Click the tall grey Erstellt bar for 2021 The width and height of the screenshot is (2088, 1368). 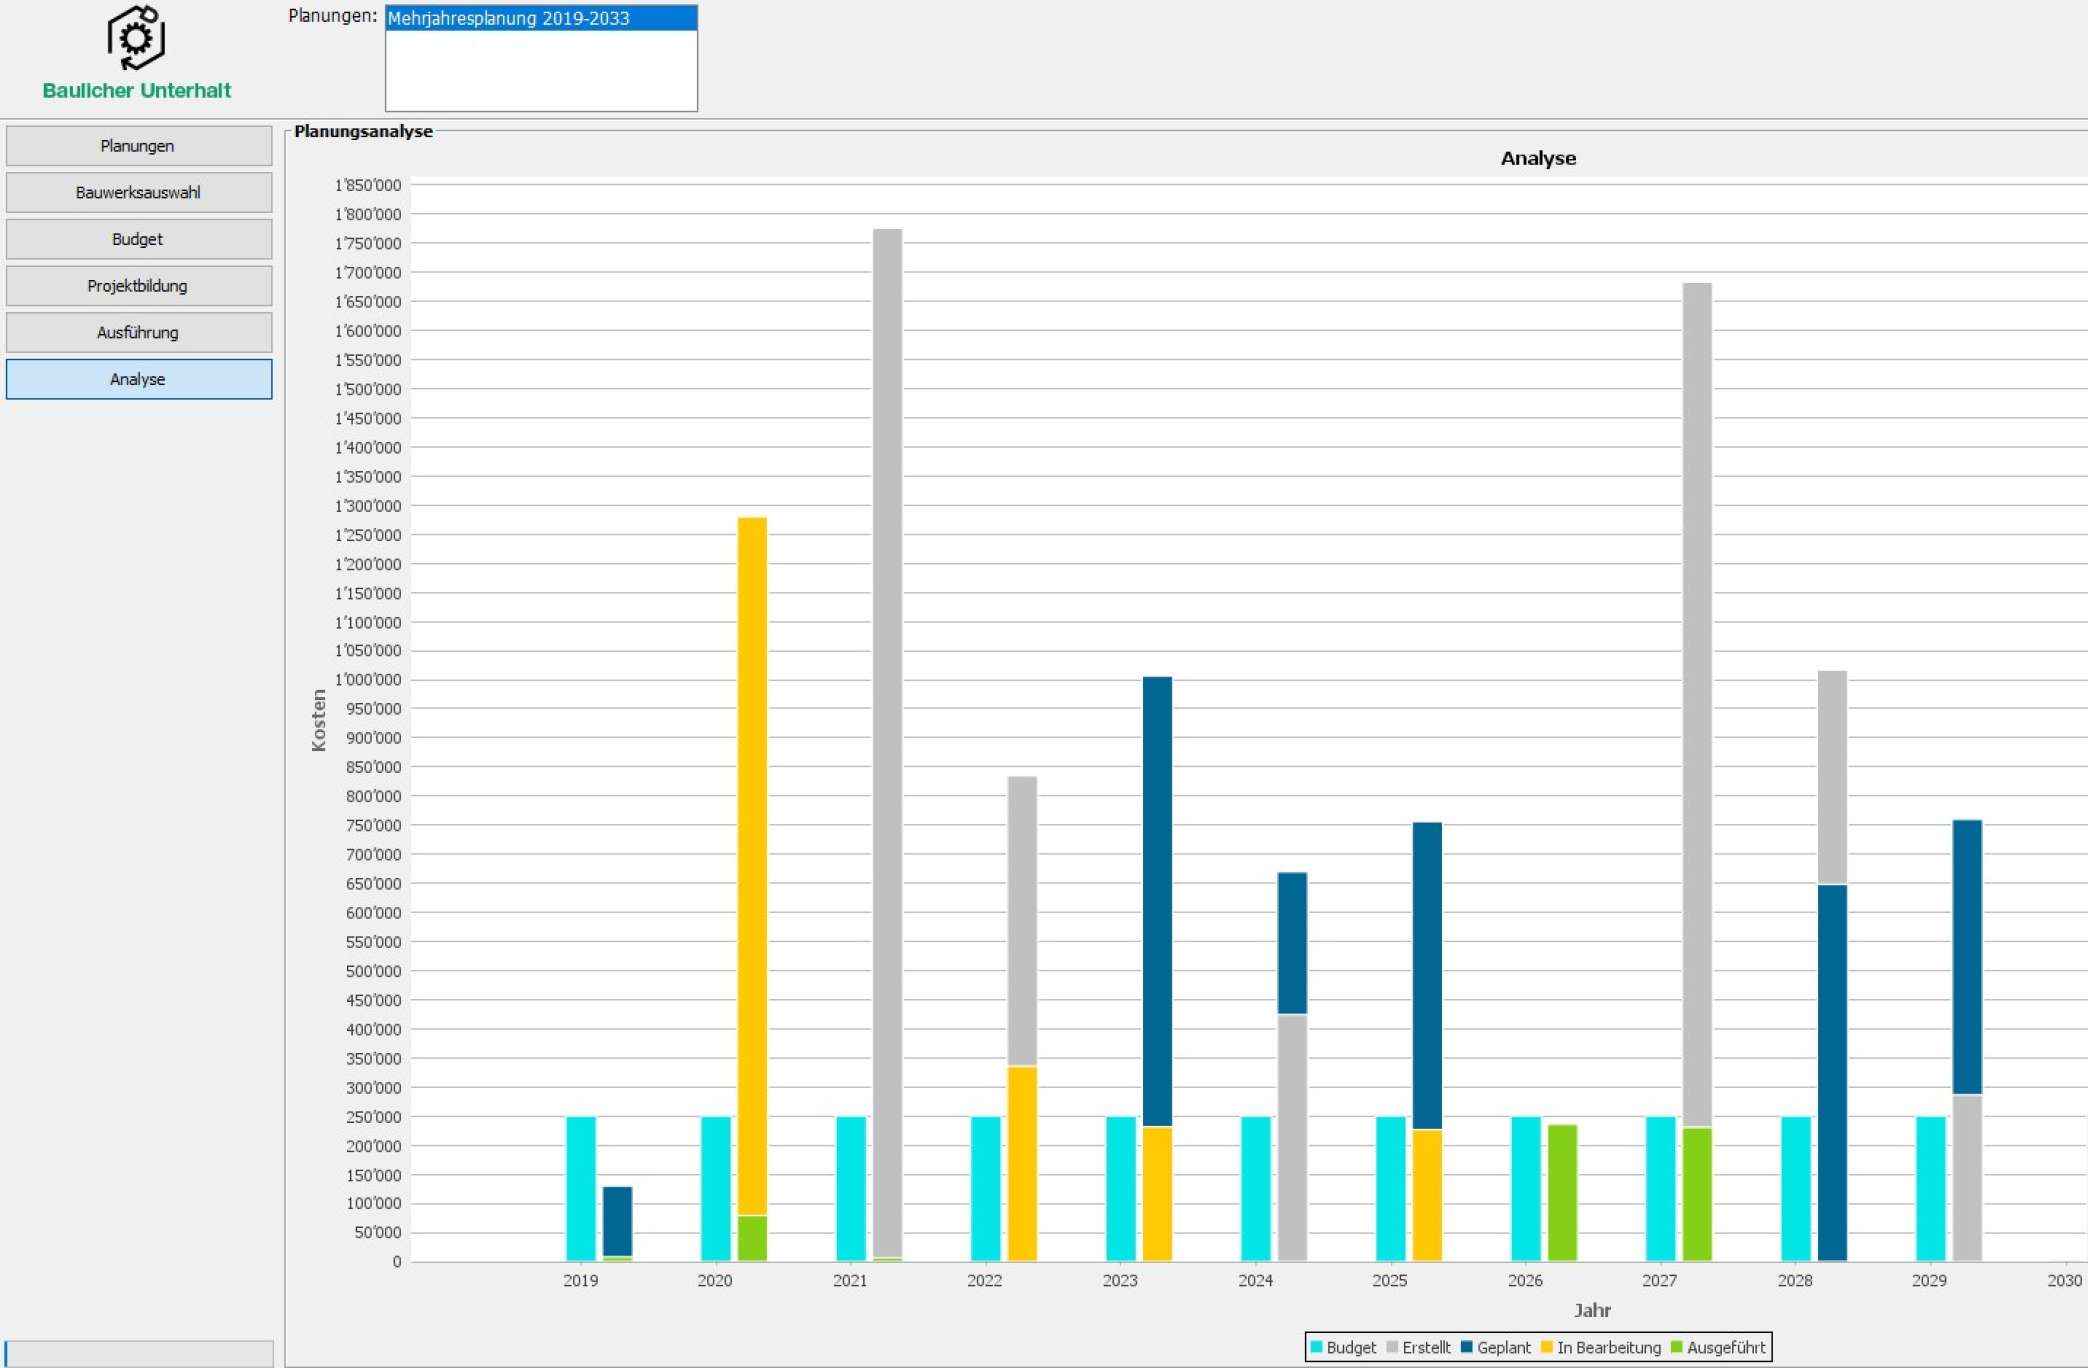887,743
